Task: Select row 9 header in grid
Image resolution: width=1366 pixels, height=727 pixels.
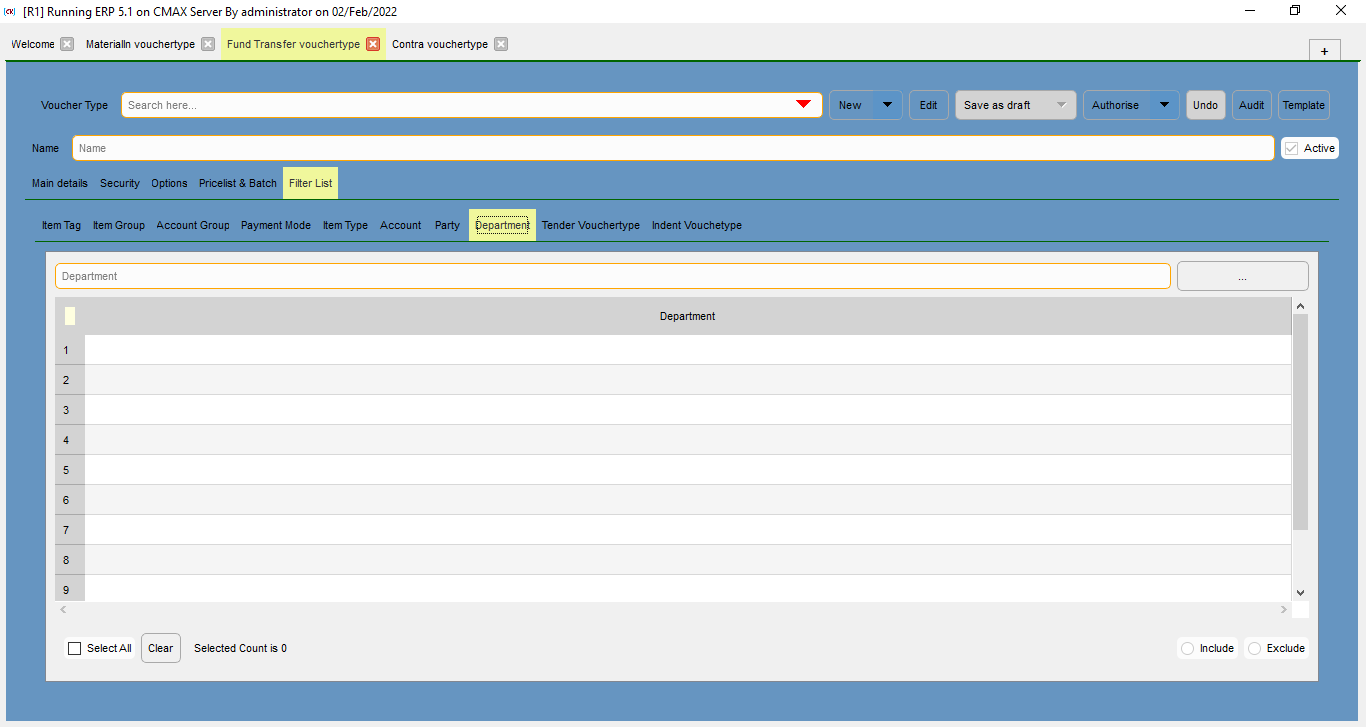Action: coord(70,589)
